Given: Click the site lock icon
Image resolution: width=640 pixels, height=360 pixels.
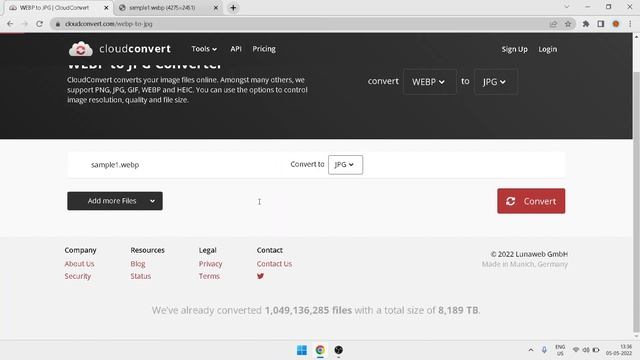Looking at the screenshot, I should point(58,24).
